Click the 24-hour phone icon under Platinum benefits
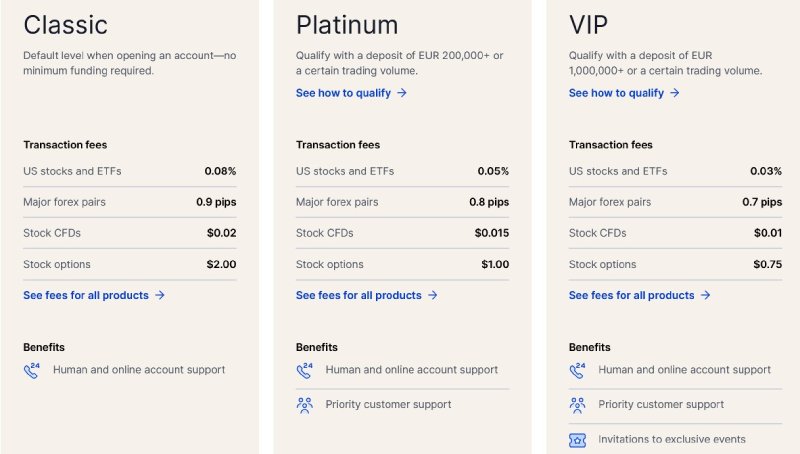 (x=305, y=370)
